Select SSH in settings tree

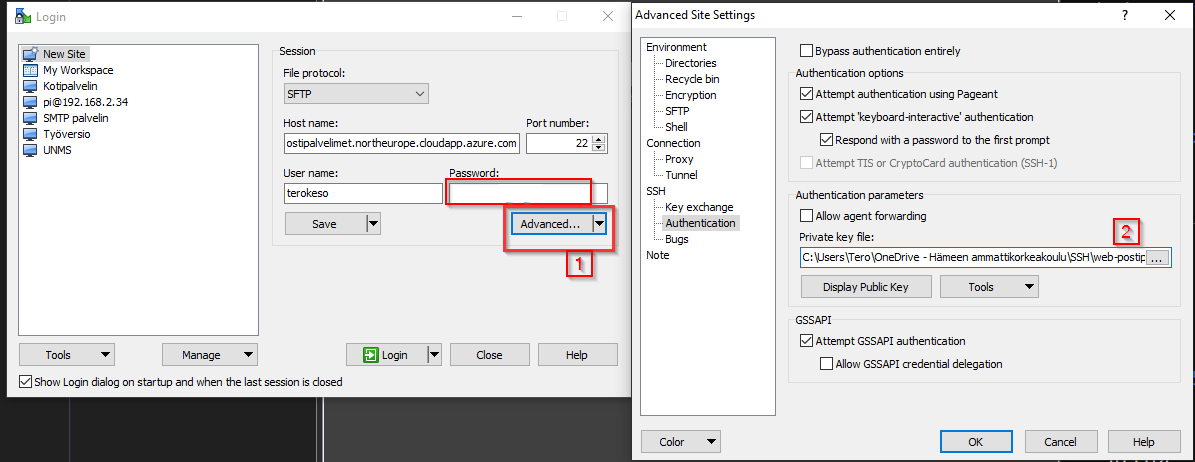[656, 191]
